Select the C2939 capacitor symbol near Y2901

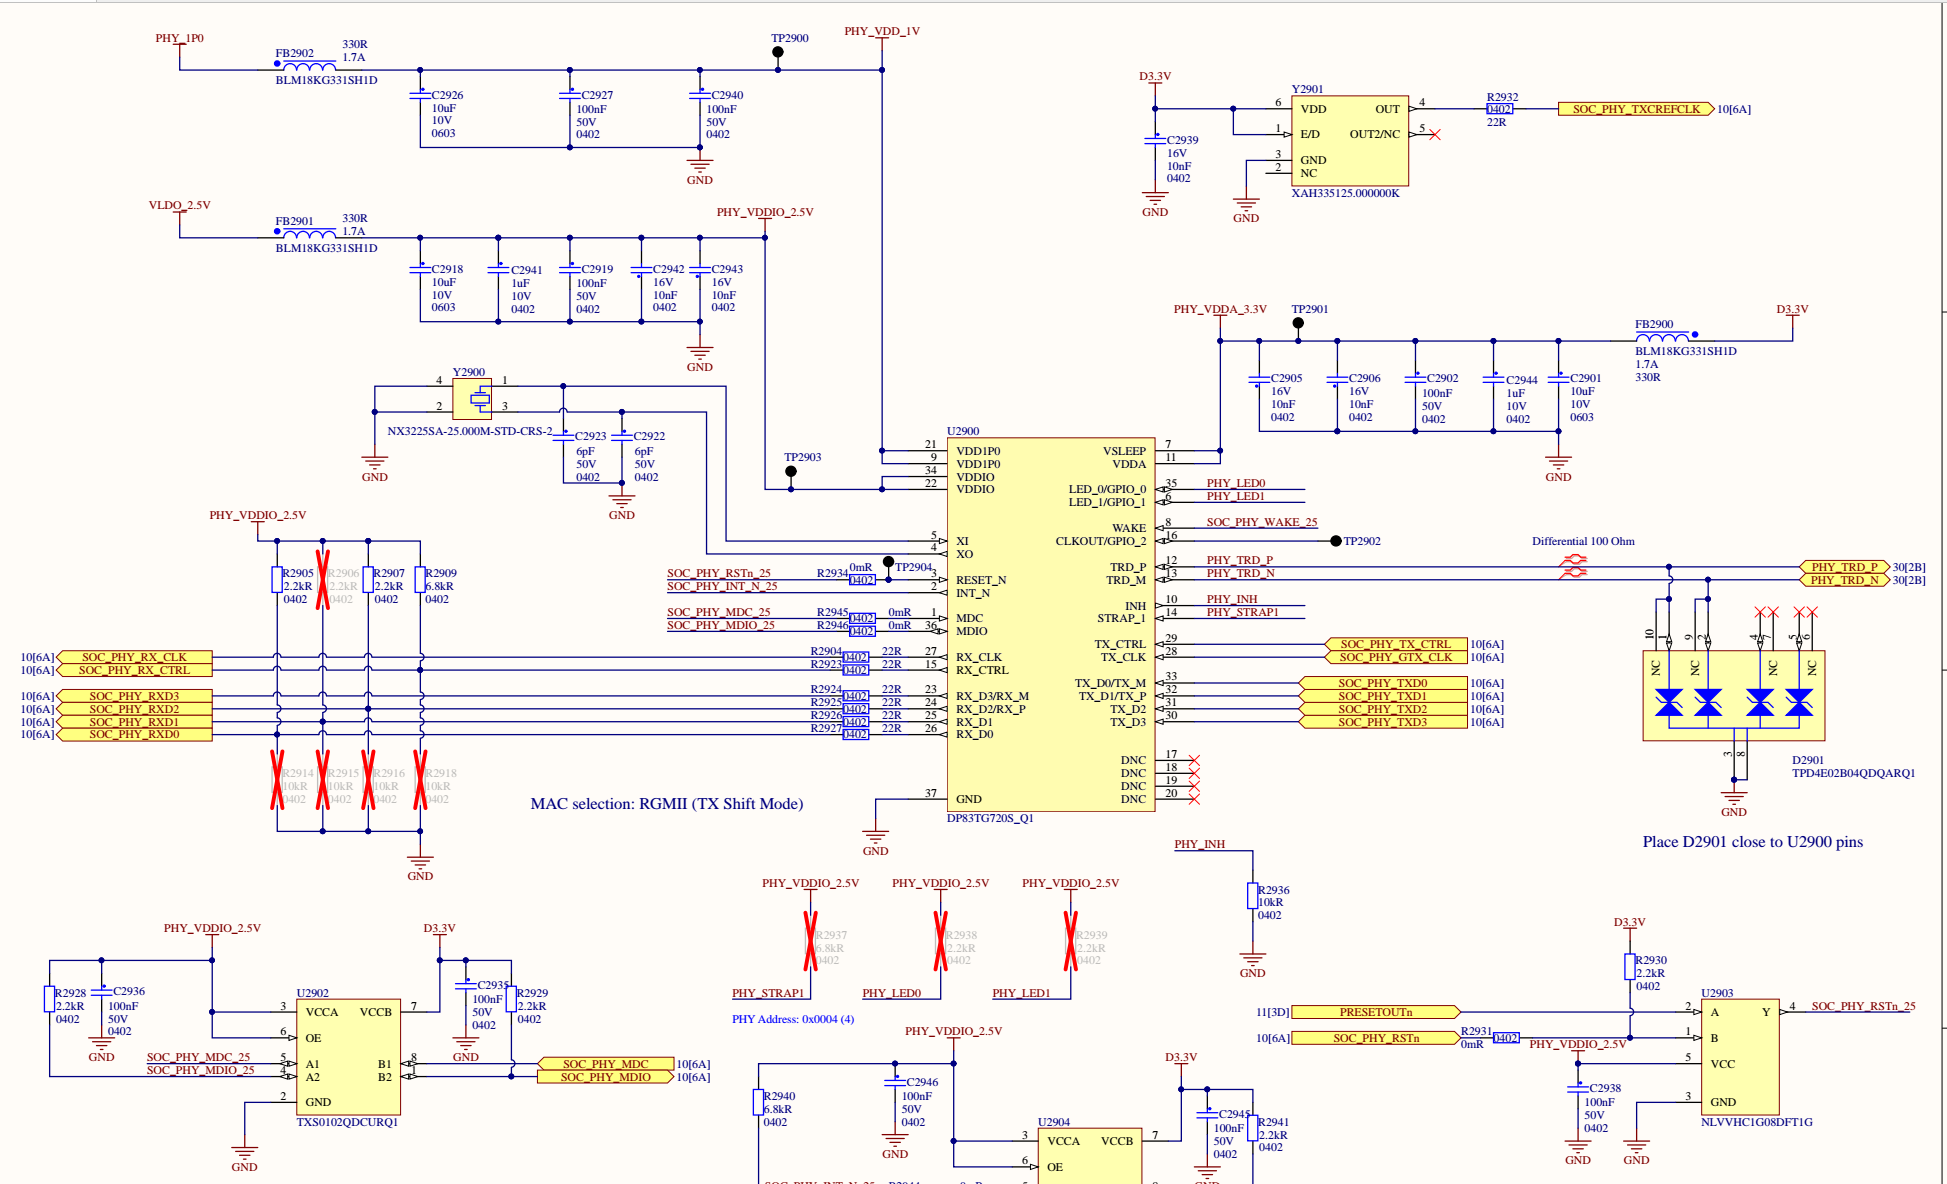tap(1155, 141)
